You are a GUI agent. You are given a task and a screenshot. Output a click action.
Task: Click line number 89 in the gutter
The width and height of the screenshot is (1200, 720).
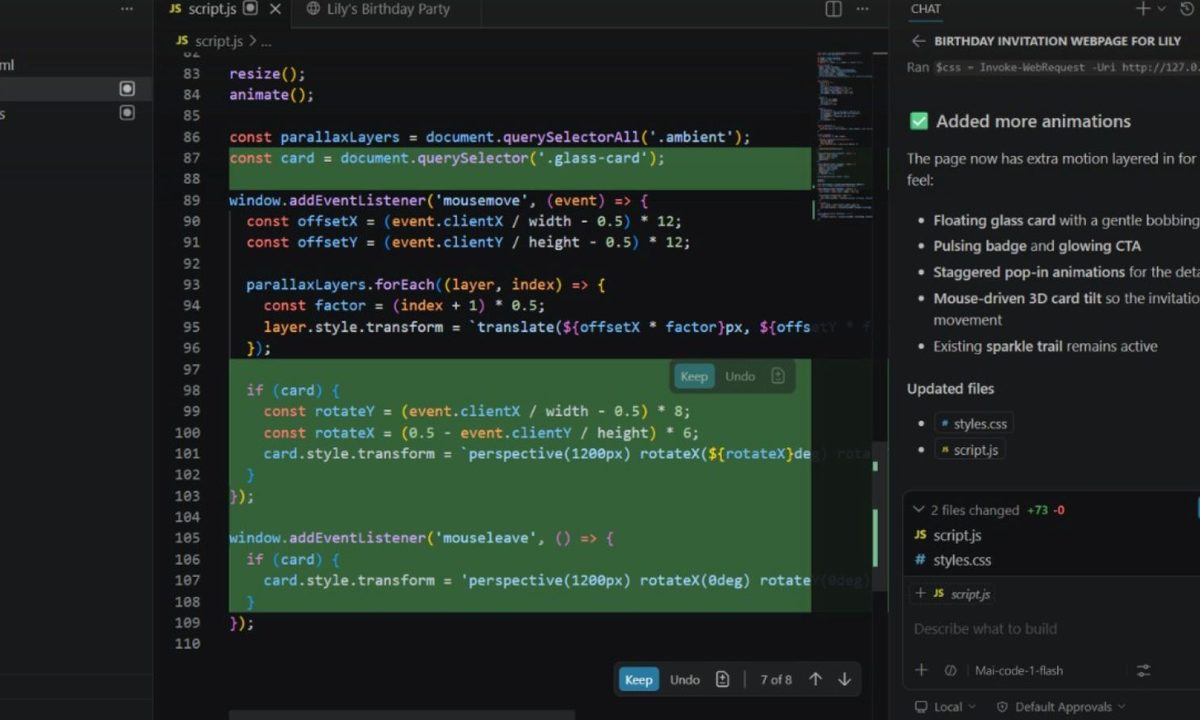[190, 200]
